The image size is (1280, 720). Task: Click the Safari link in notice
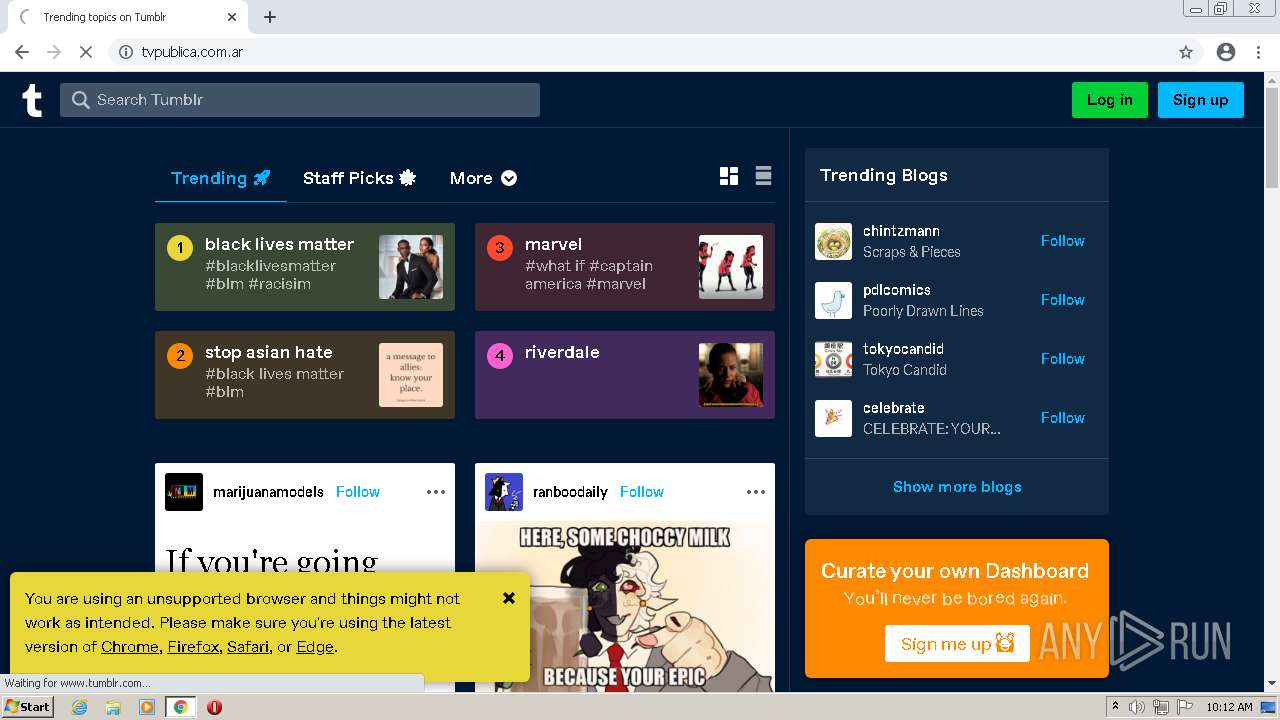247,647
